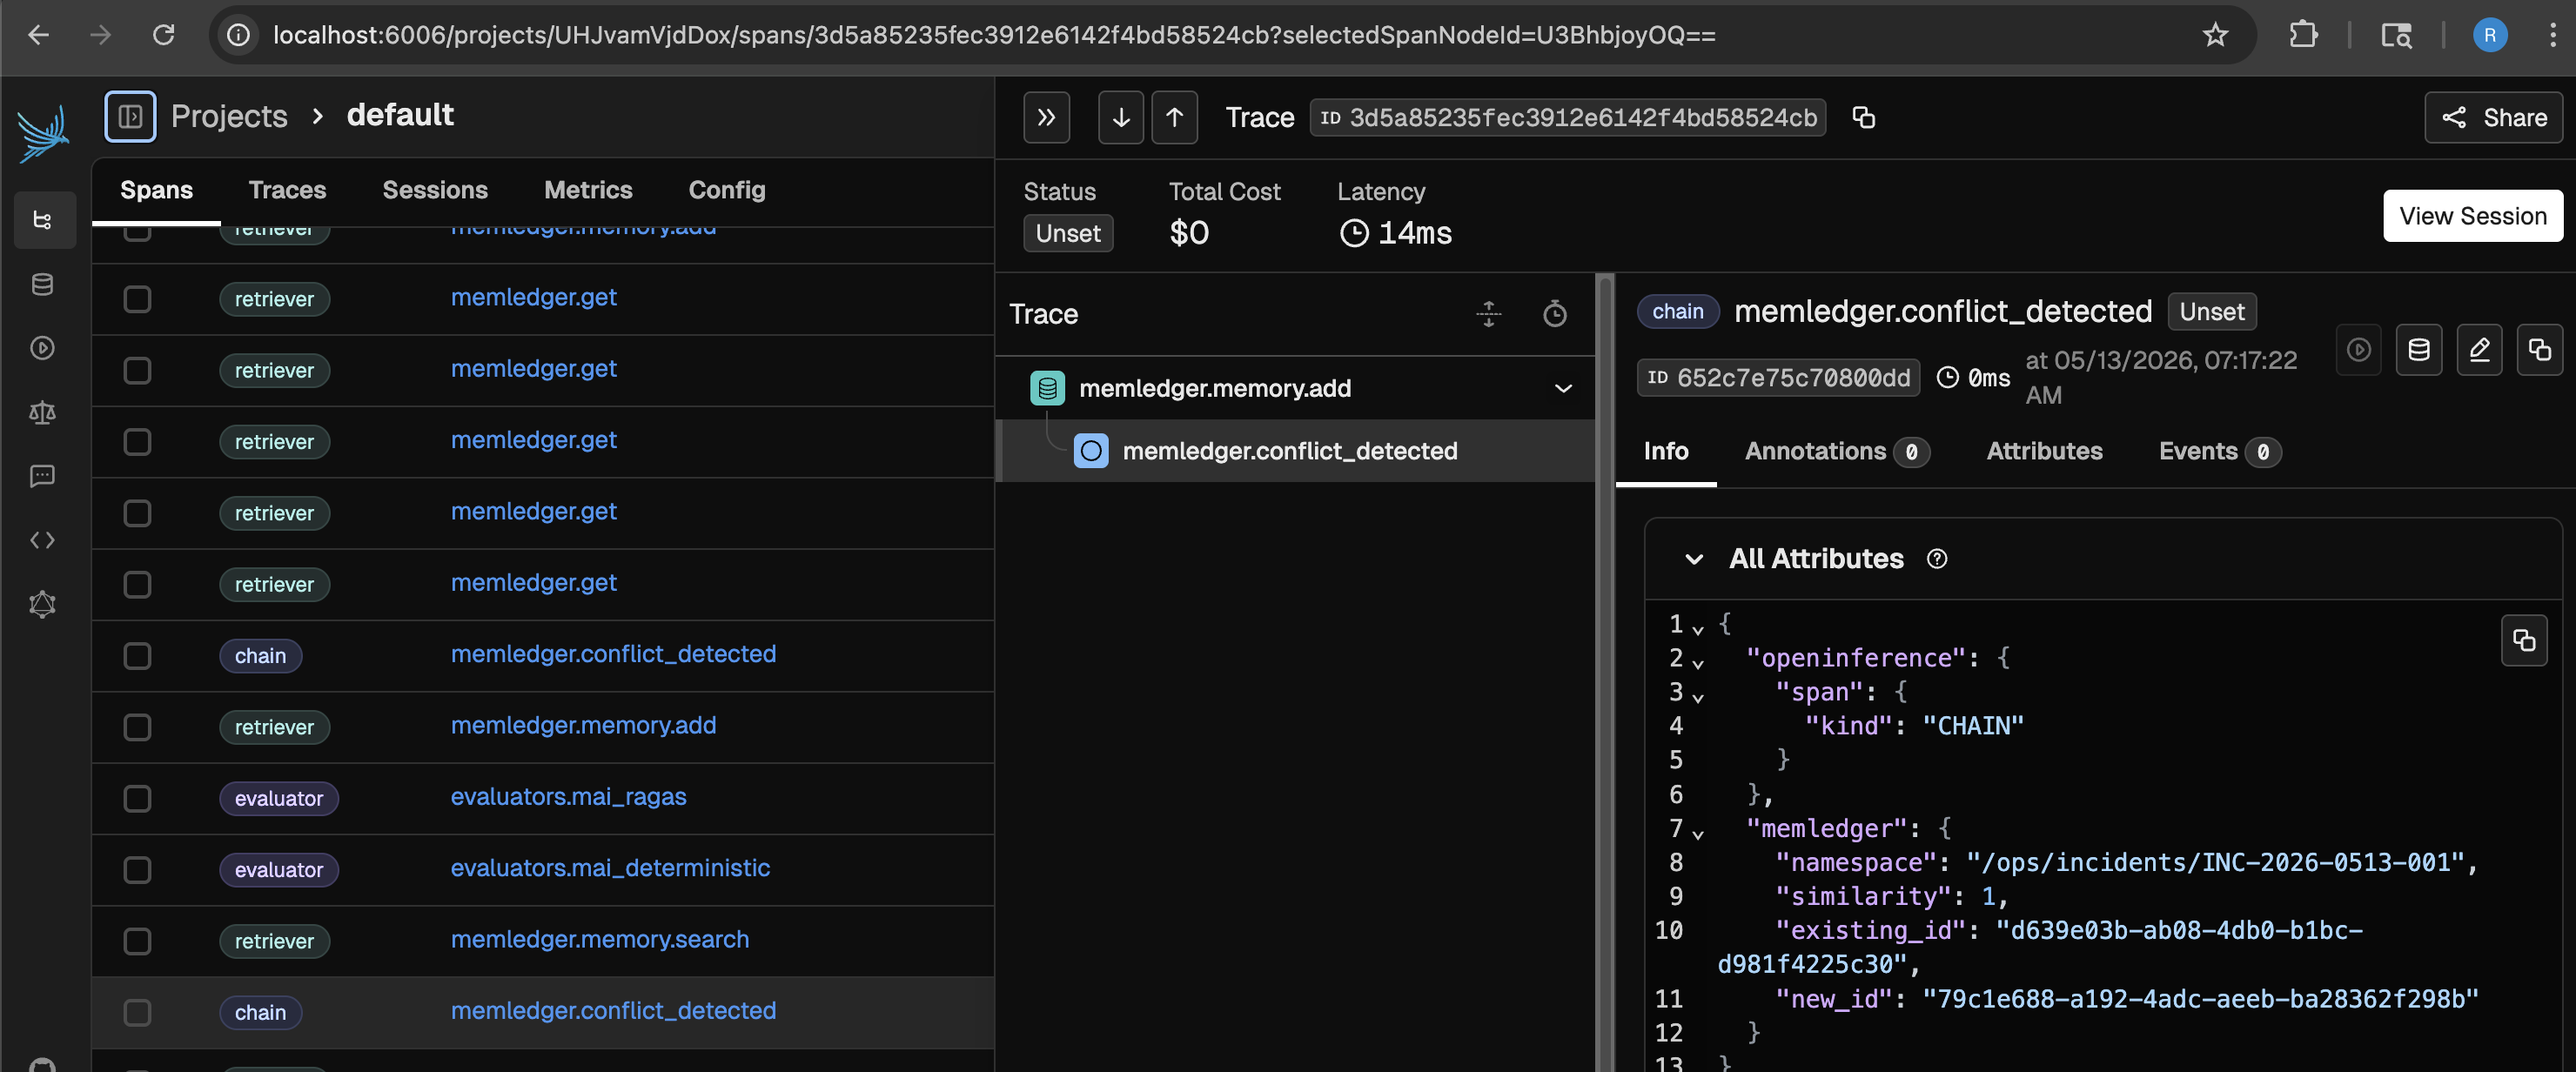The width and height of the screenshot is (2576, 1072).
Task: Bookmark page with star icon
Action: coord(2216,35)
